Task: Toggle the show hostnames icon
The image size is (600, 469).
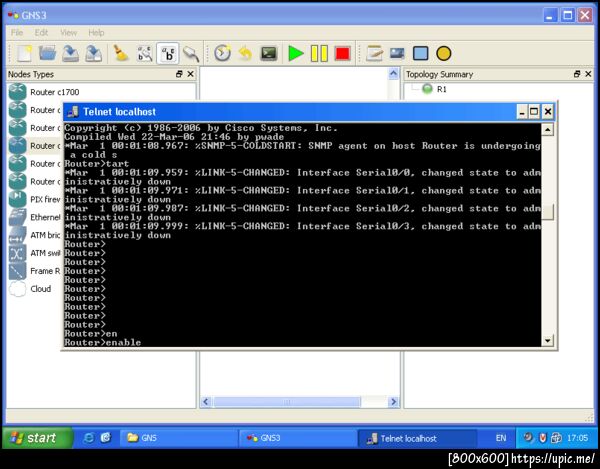Action: coord(168,54)
